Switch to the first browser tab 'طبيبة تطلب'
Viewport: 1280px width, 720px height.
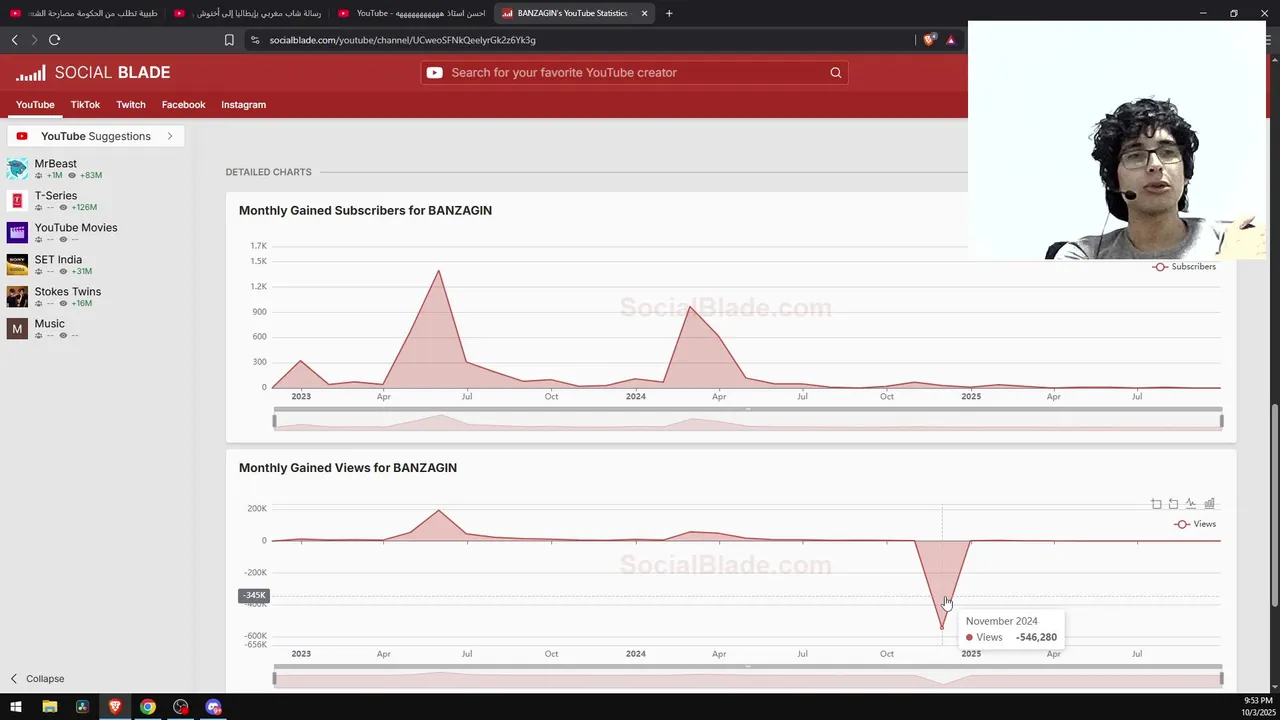tap(84, 13)
